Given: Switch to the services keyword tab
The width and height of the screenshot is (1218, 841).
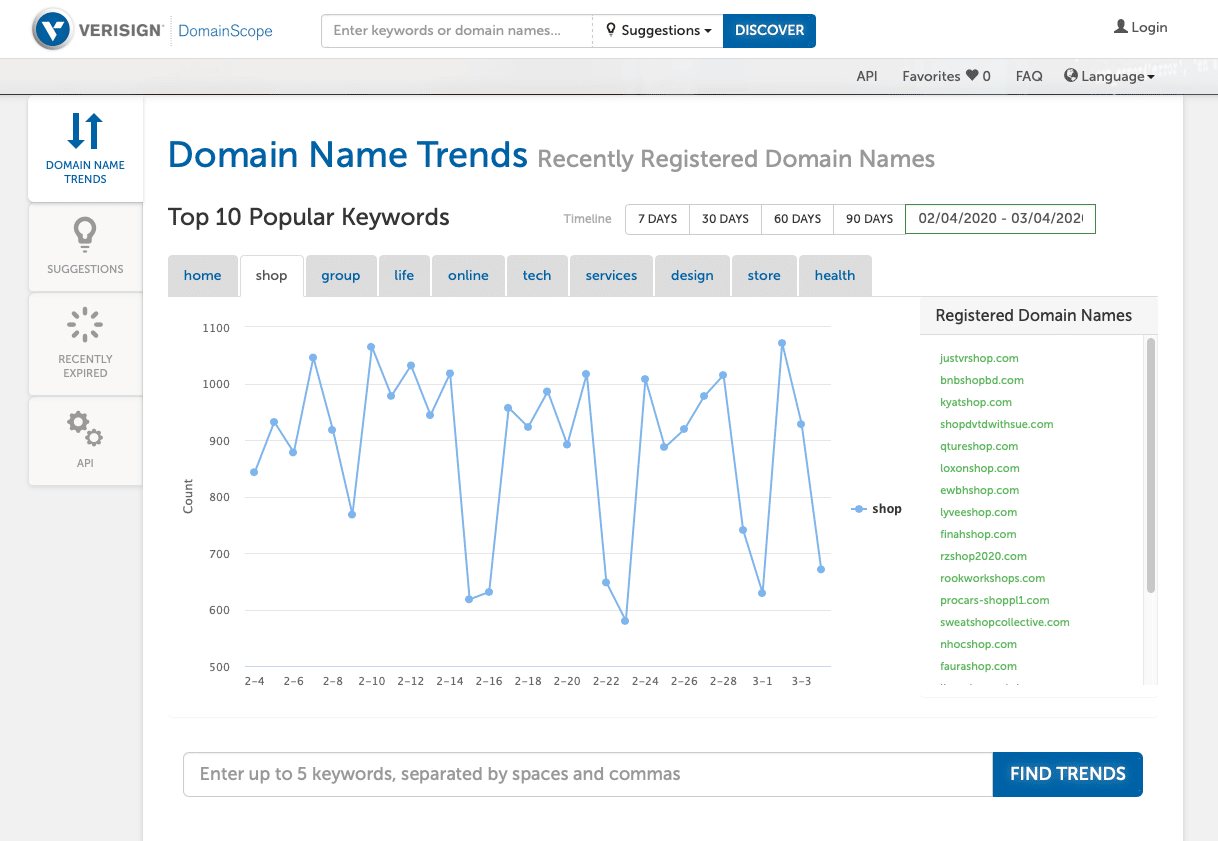Looking at the screenshot, I should 611,276.
